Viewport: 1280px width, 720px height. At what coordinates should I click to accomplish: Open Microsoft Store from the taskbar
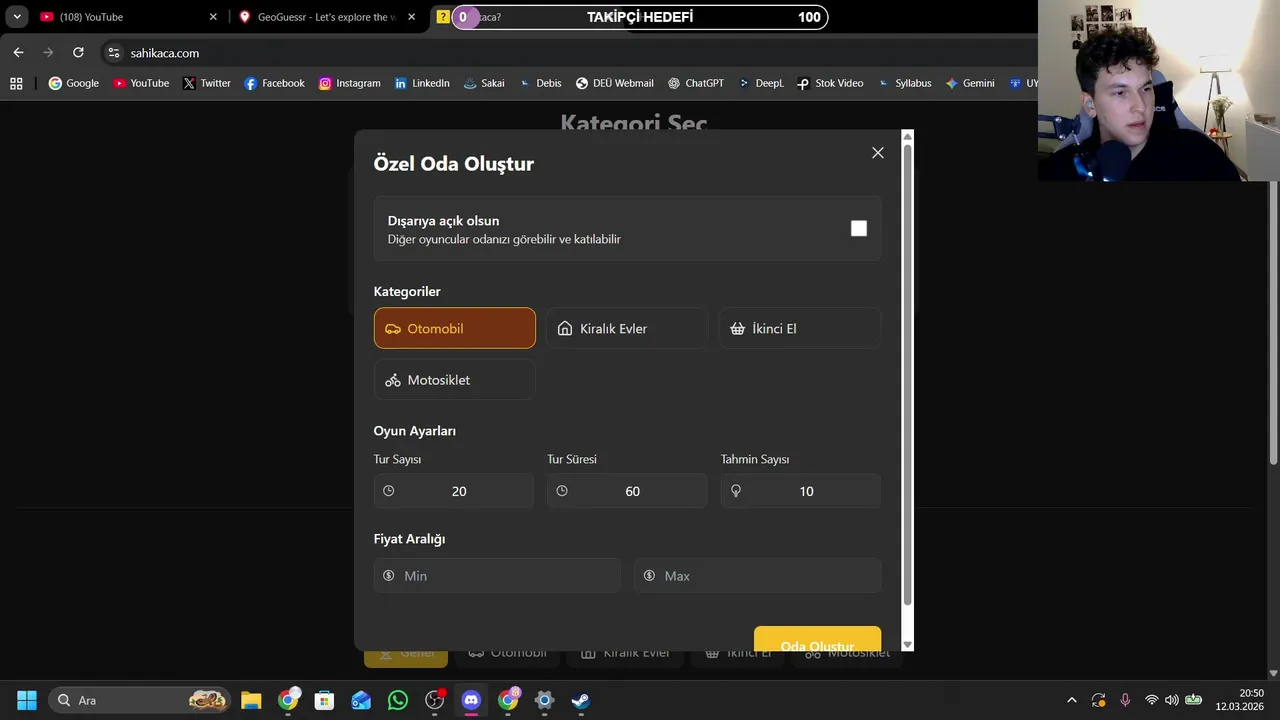click(x=324, y=700)
